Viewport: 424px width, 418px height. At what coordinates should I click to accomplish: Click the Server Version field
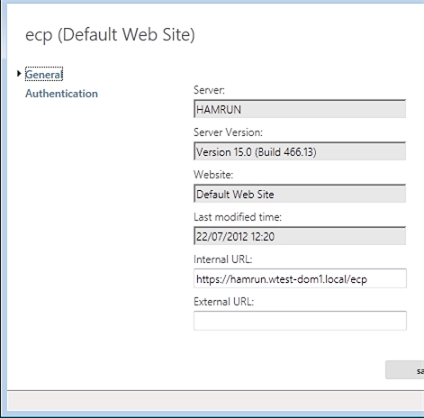point(300,151)
